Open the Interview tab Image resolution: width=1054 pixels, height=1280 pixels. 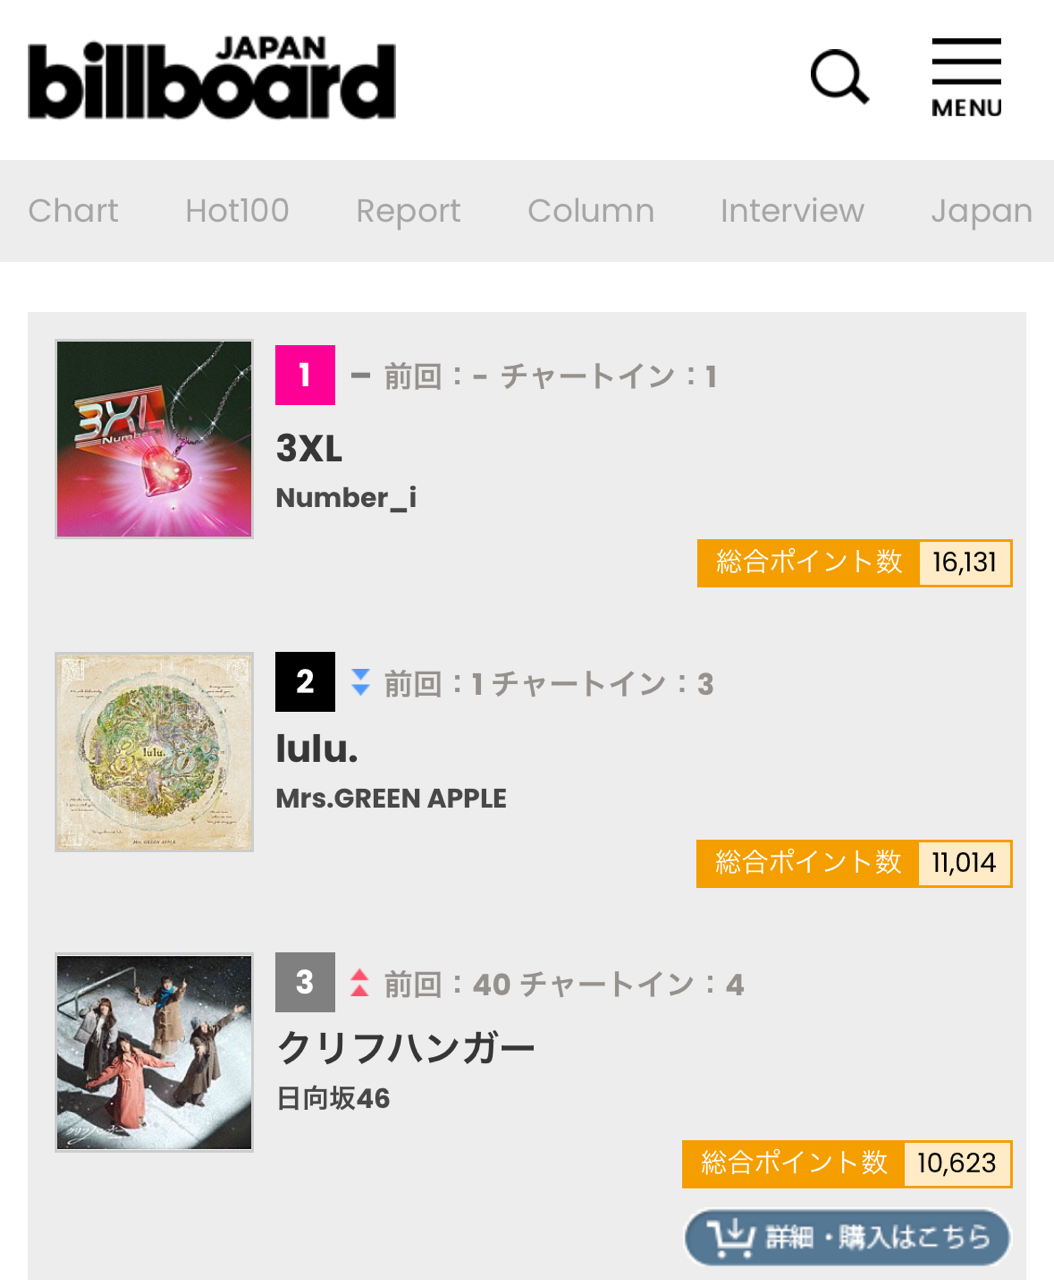click(792, 211)
